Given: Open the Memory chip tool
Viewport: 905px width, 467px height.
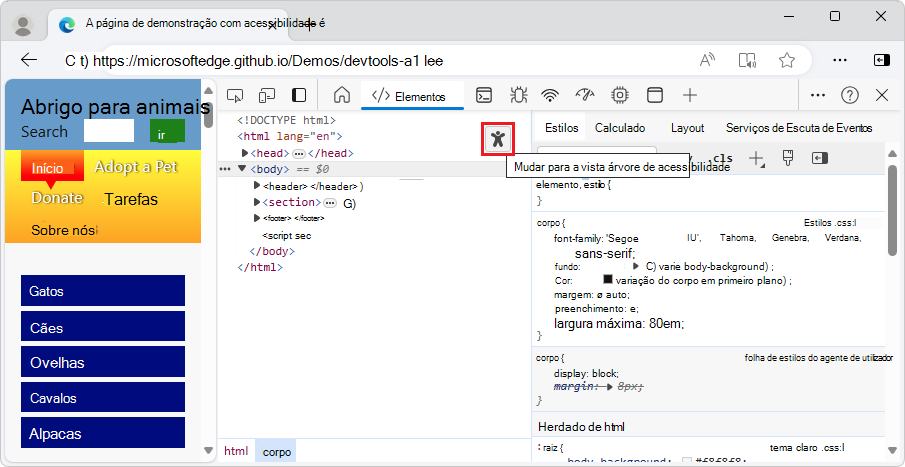Looking at the screenshot, I should [620, 95].
